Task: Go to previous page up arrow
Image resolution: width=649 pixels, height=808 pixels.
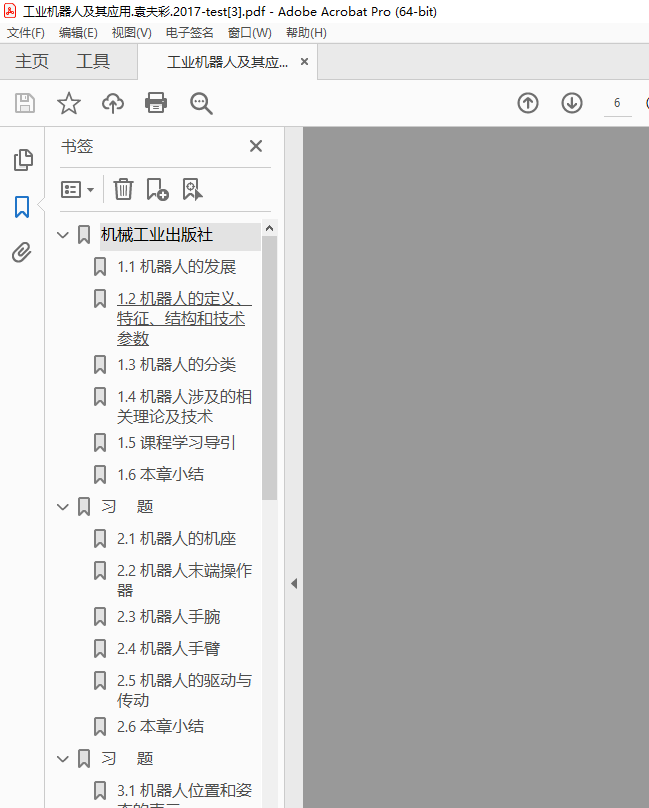Action: point(527,103)
